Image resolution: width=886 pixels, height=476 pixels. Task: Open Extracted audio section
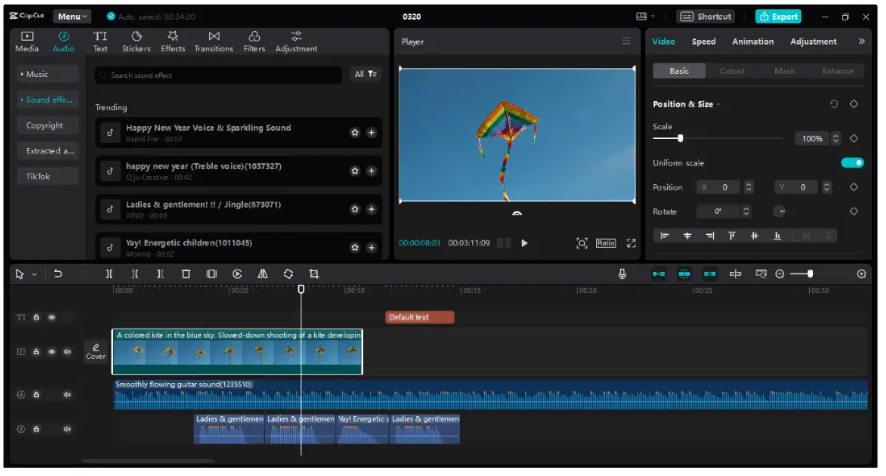pyautogui.click(x=47, y=150)
